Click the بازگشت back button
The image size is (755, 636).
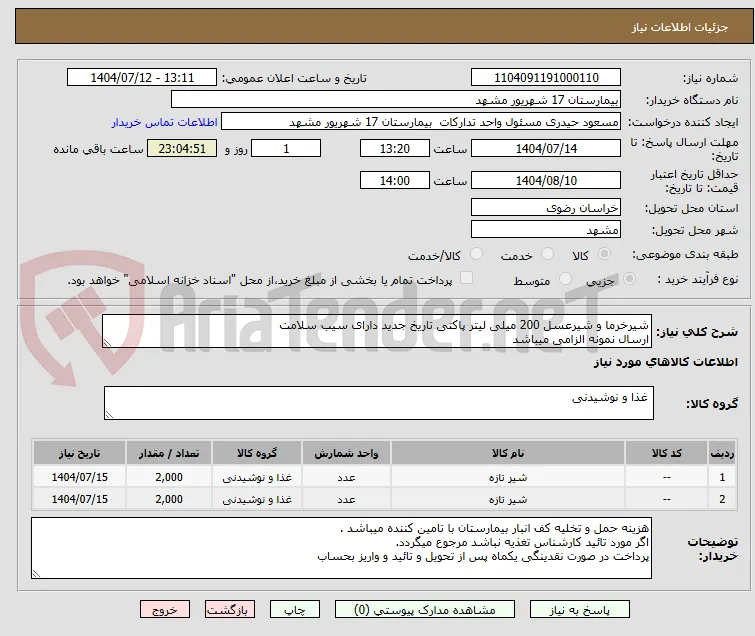[x=230, y=610]
